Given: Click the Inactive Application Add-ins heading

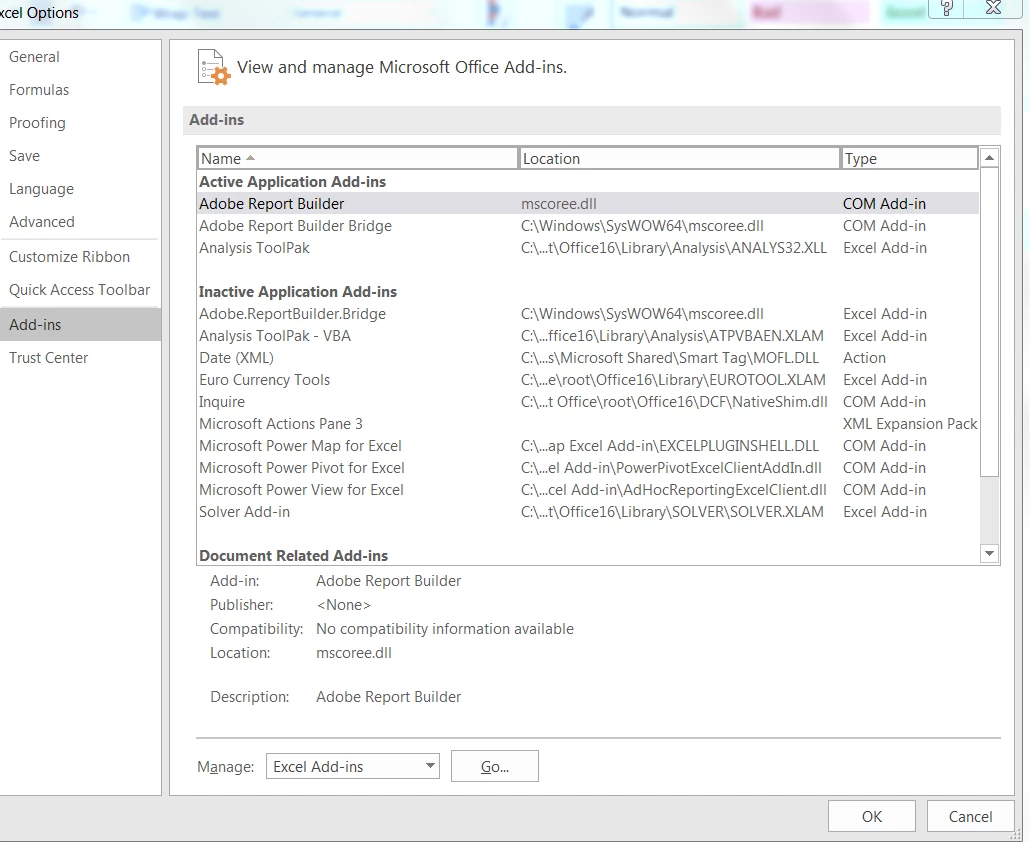Looking at the screenshot, I should tap(298, 292).
